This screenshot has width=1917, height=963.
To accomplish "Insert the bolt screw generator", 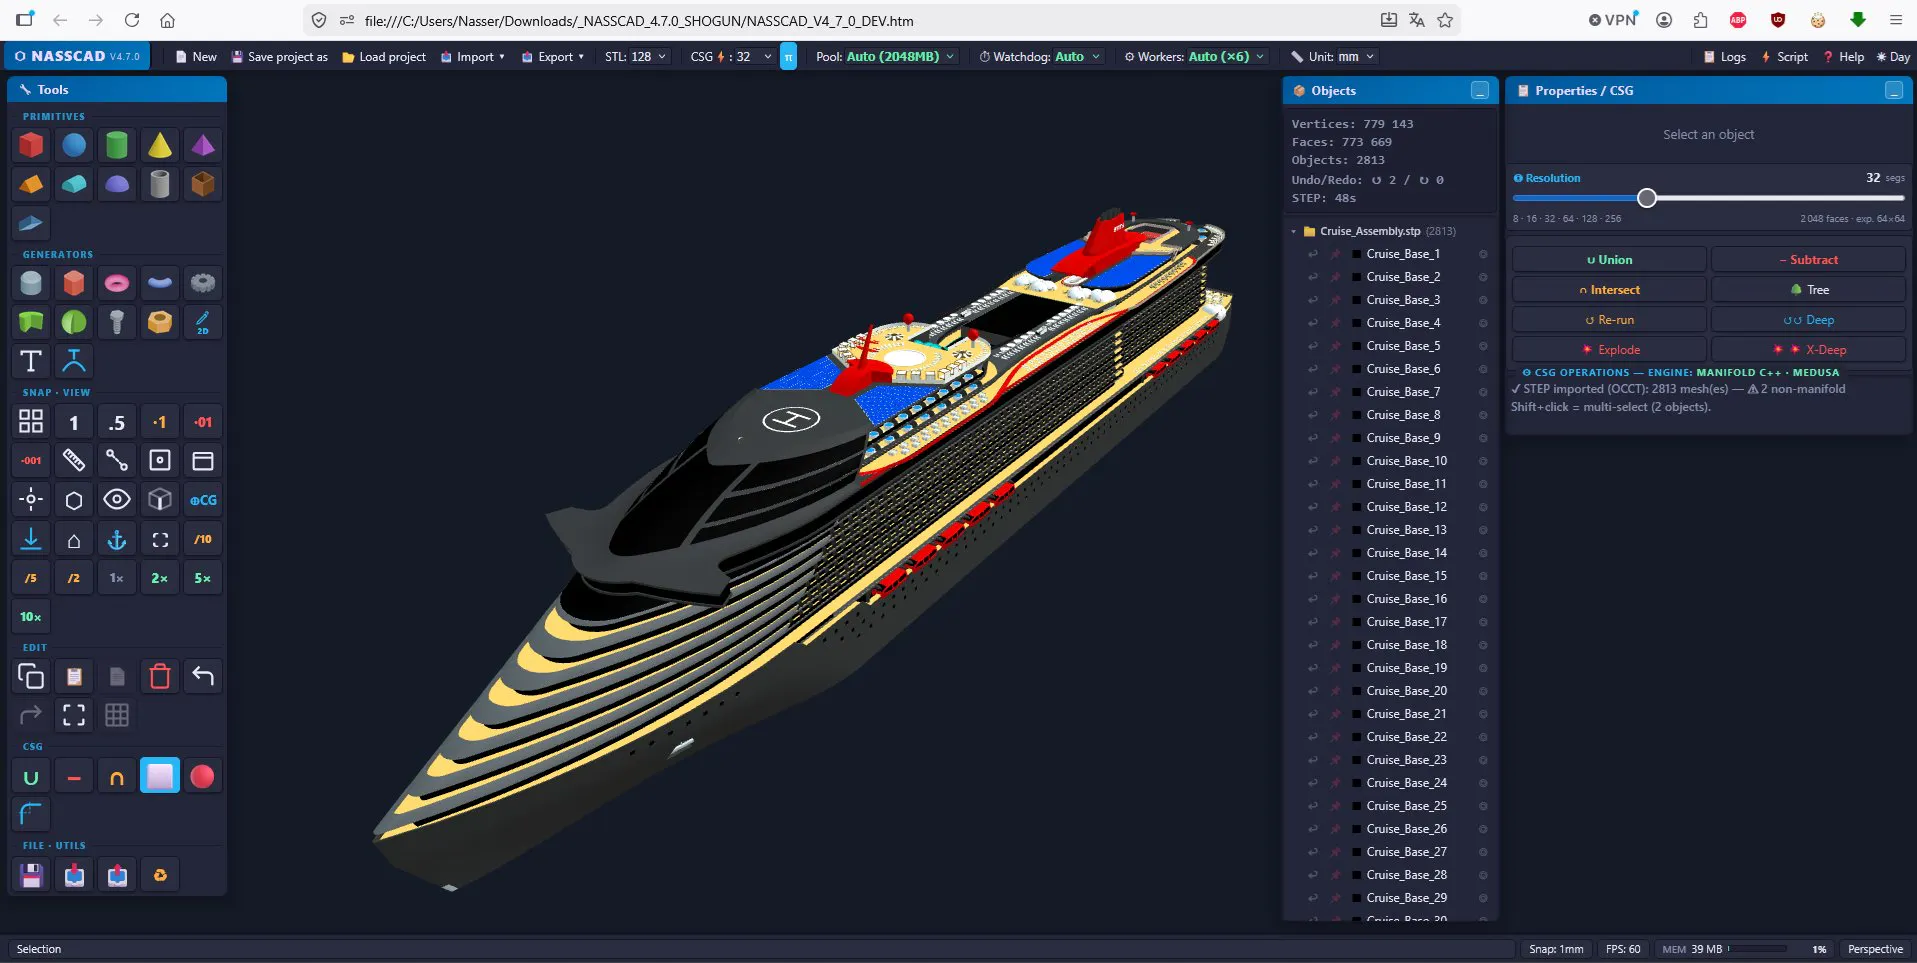I will click(117, 322).
